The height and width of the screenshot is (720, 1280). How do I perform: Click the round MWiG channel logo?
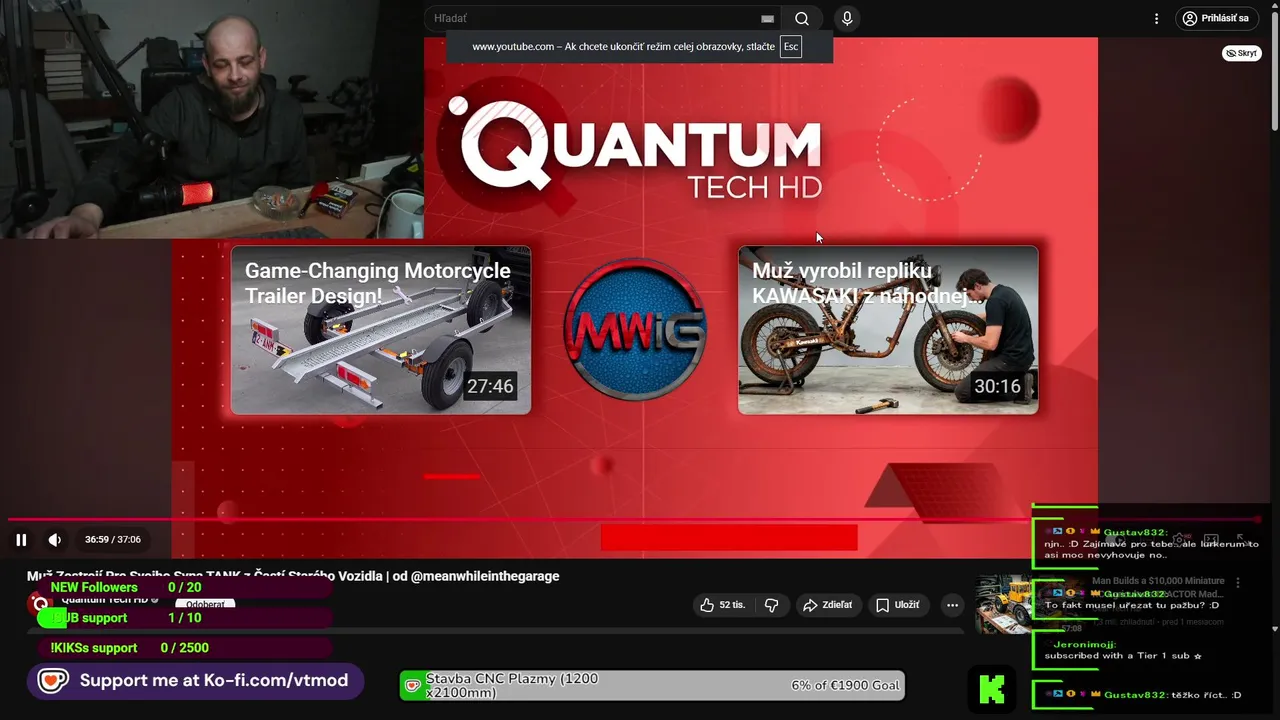pyautogui.click(x=635, y=330)
